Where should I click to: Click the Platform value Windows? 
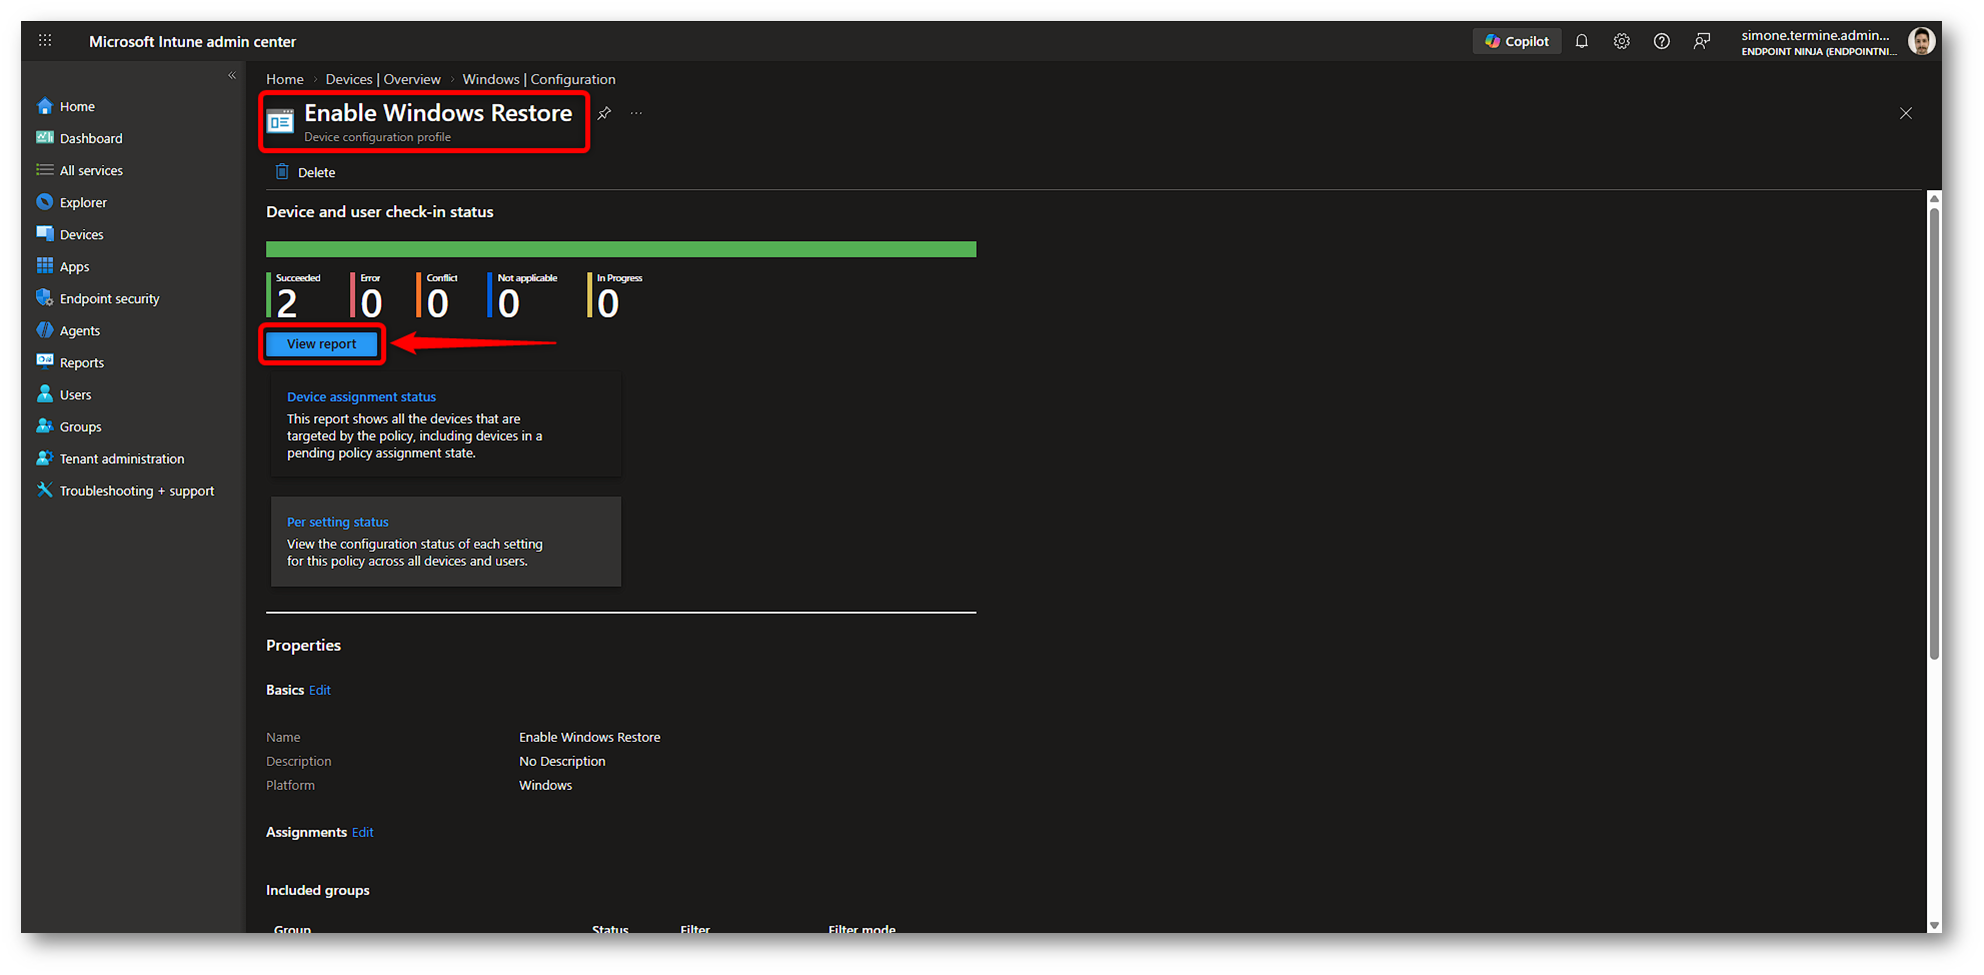click(546, 785)
